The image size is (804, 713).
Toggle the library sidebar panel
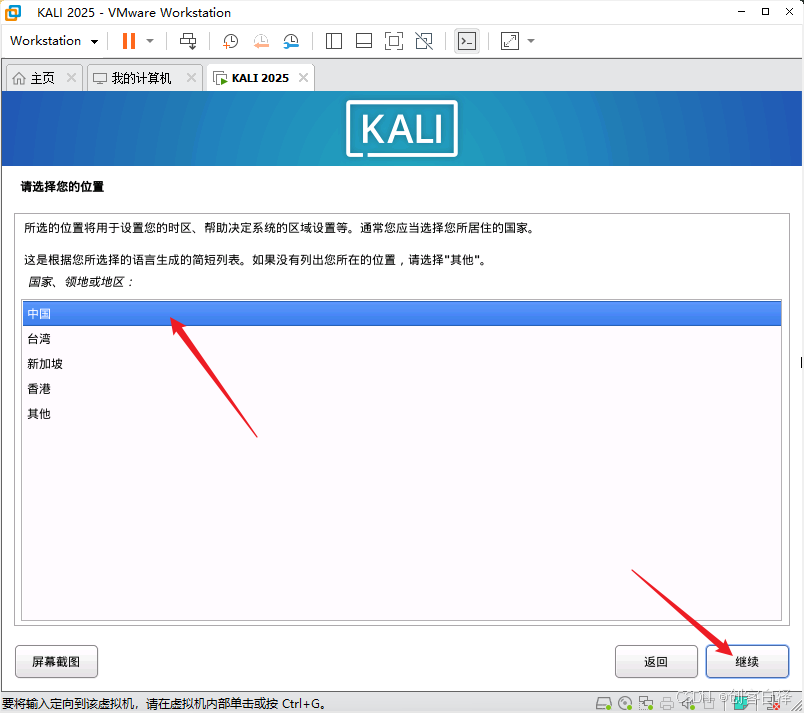[334, 41]
